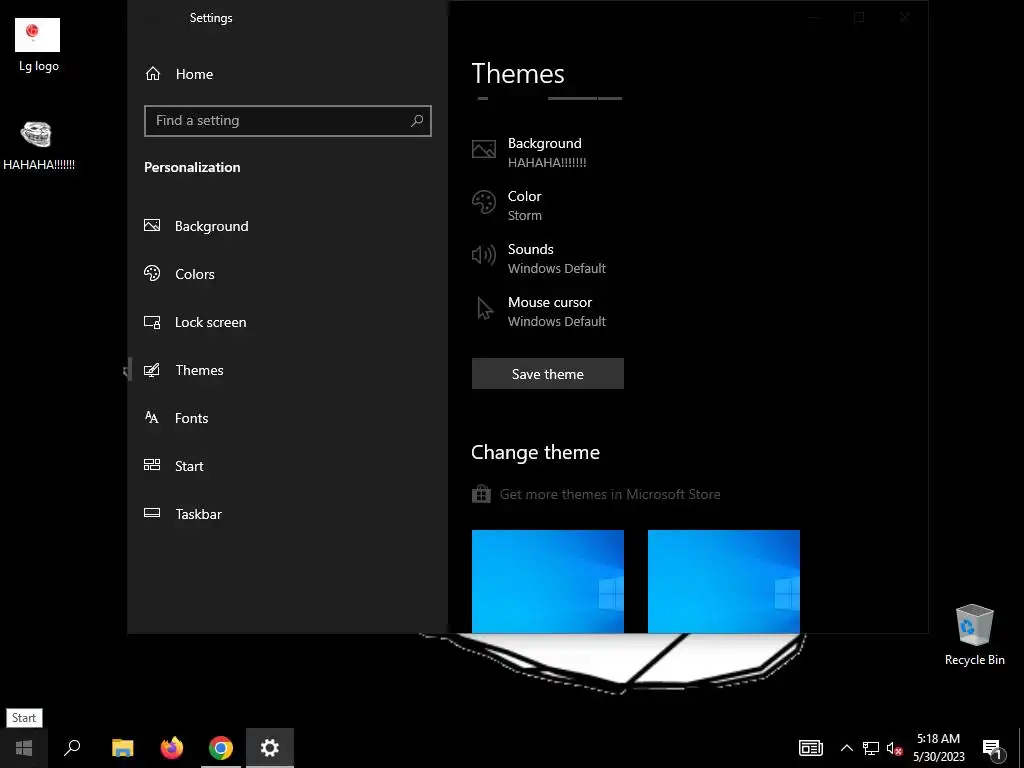Screen dimensions: 1024x768
Task: Apply the second blue Windows theme thumbnail
Action: tap(724, 581)
